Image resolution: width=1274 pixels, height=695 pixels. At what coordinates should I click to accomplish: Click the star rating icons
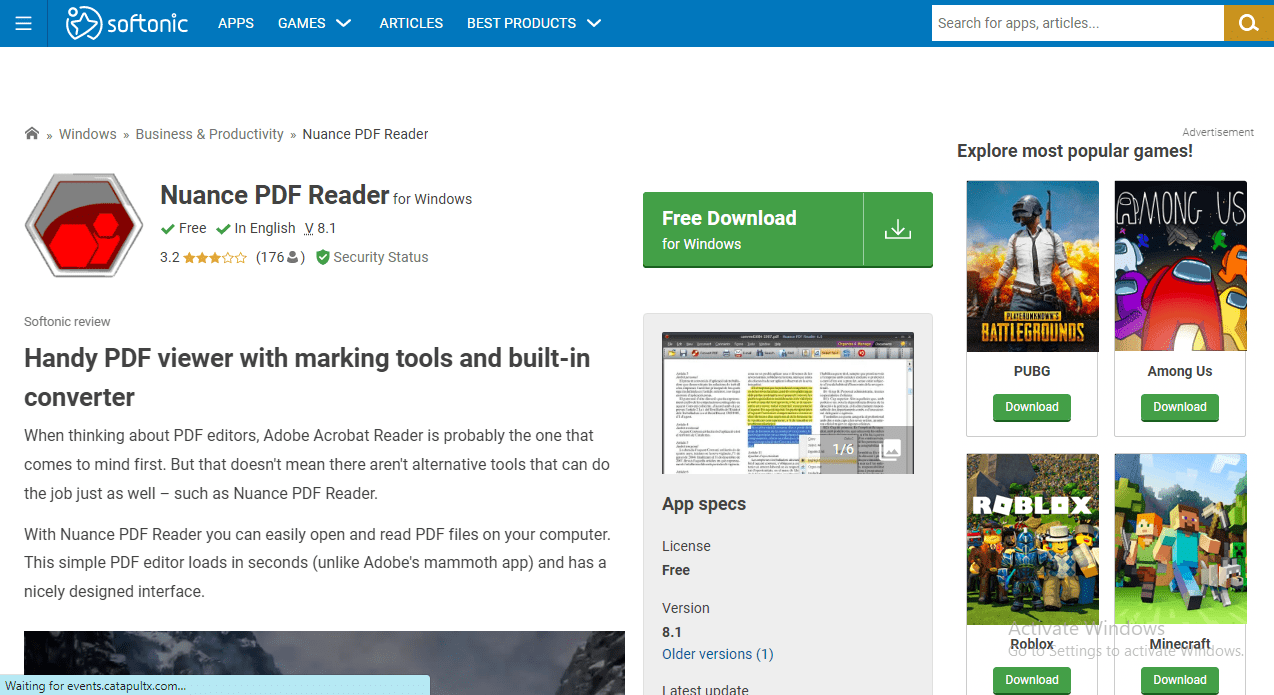[215, 257]
